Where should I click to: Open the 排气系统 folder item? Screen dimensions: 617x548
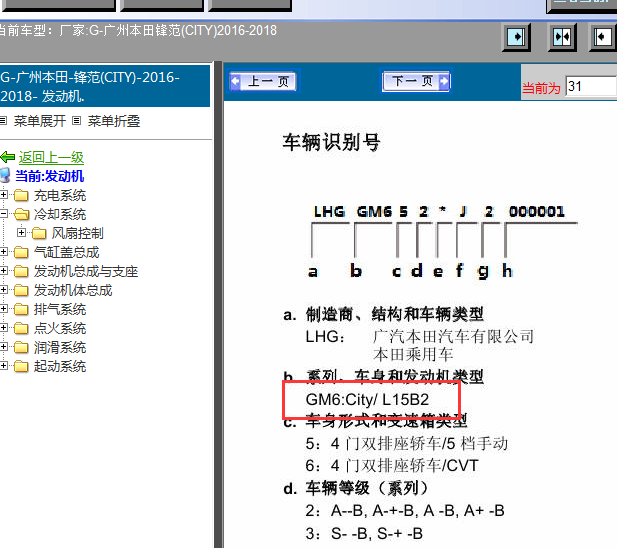coord(60,309)
